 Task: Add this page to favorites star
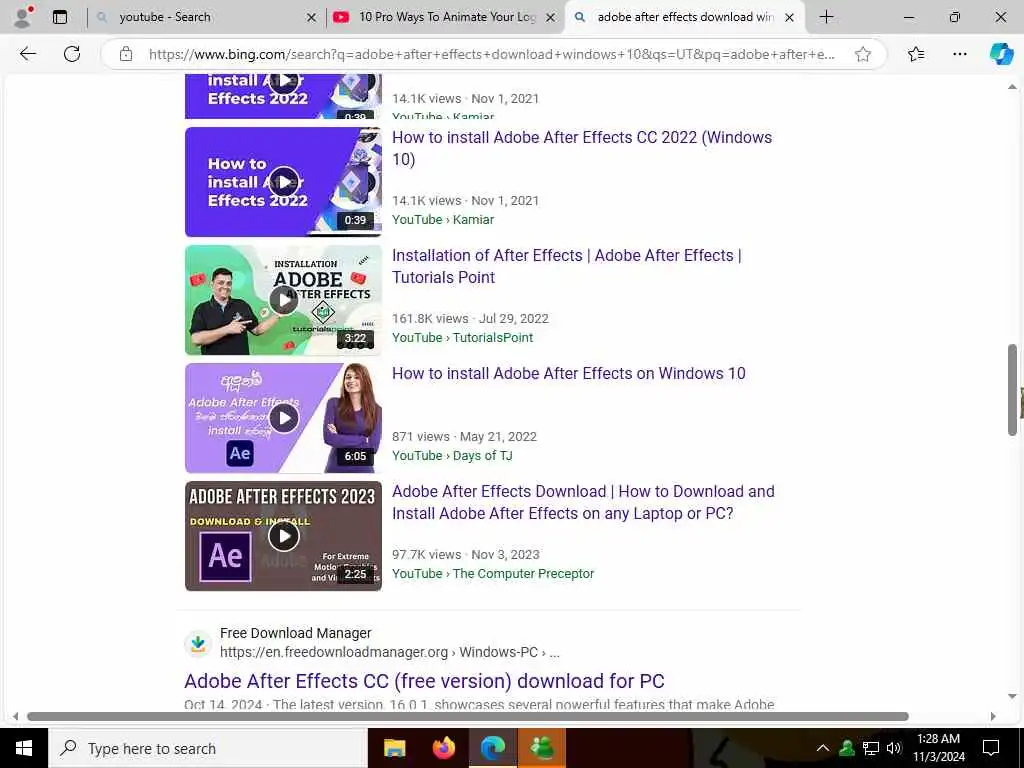[863, 54]
